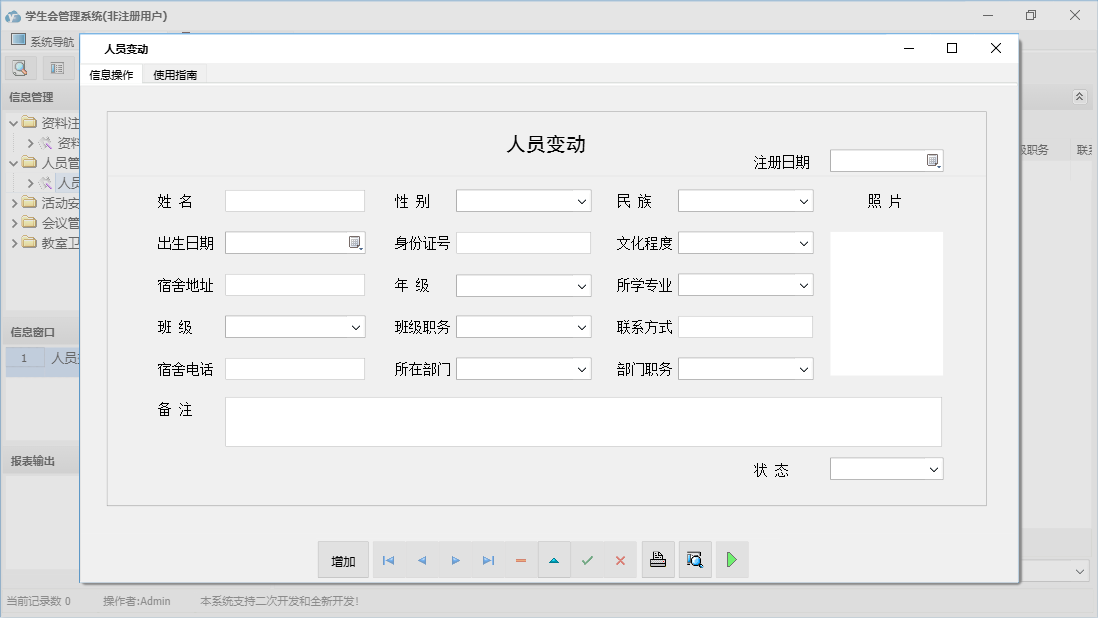Click inside the 姓名 name input field
Viewport: 1098px width, 618px height.
pos(295,201)
